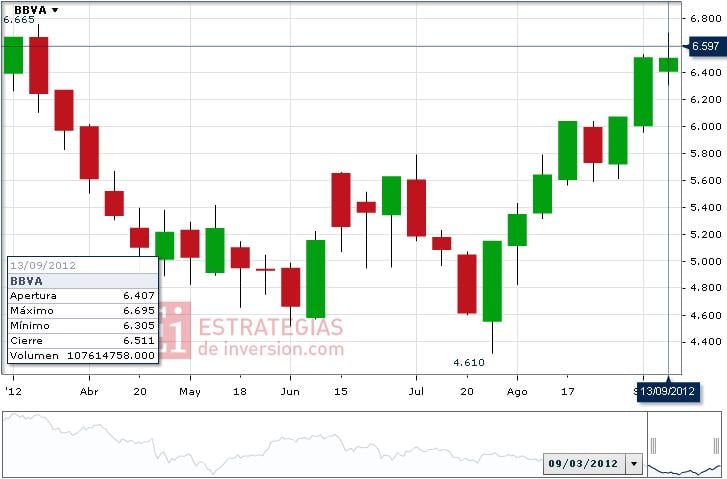The width and height of the screenshot is (727, 479).
Task: Click the 5.200 price axis label
Action: (x=706, y=234)
